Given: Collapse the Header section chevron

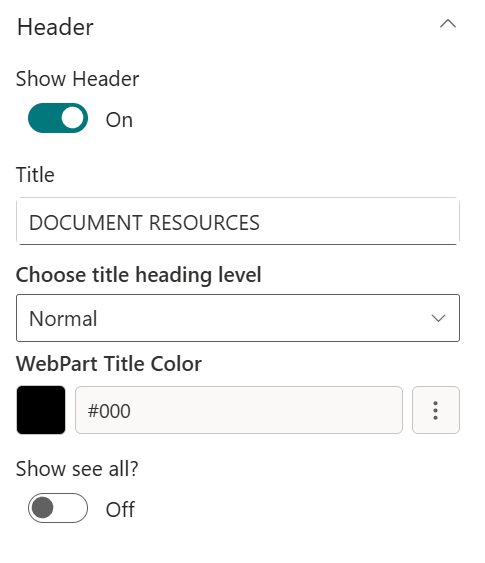Looking at the screenshot, I should (x=448, y=24).
